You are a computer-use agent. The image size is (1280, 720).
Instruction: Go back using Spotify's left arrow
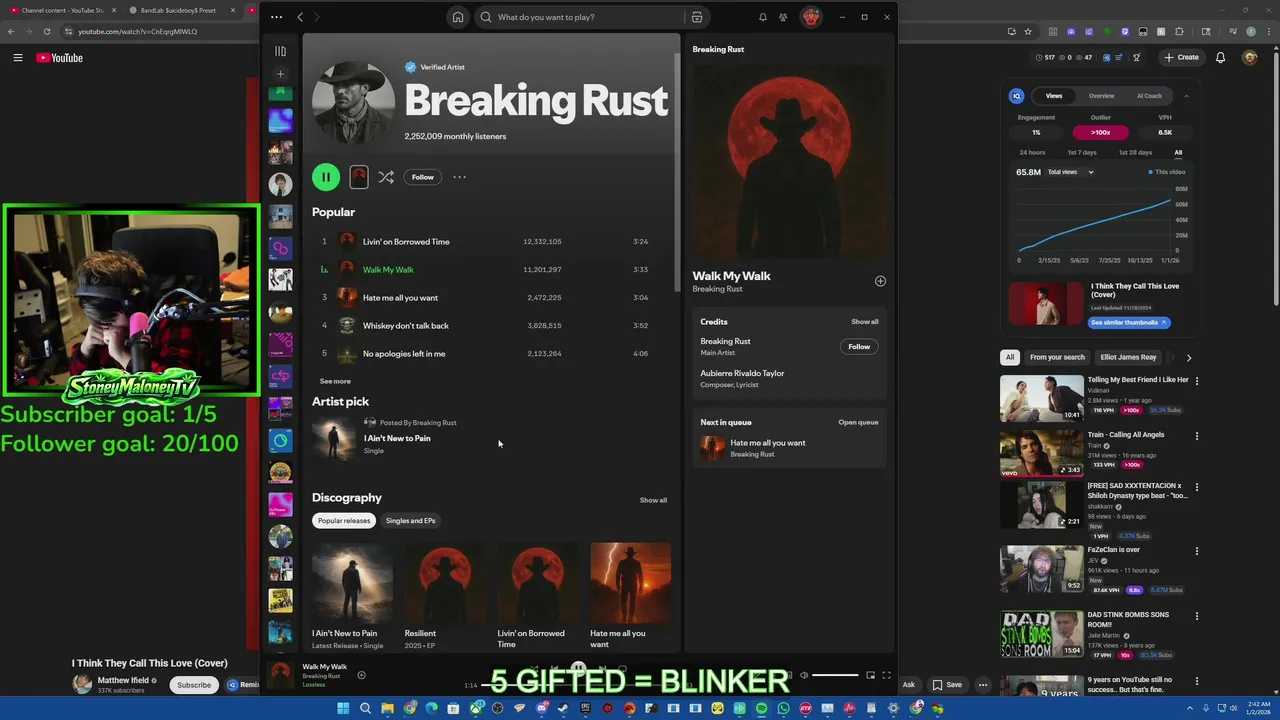coord(300,17)
